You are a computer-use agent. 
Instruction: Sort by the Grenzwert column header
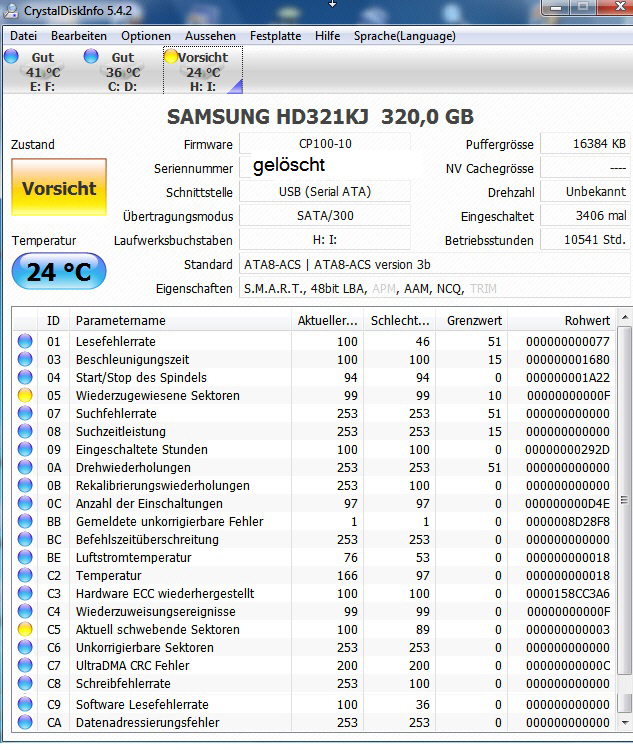tap(472, 320)
